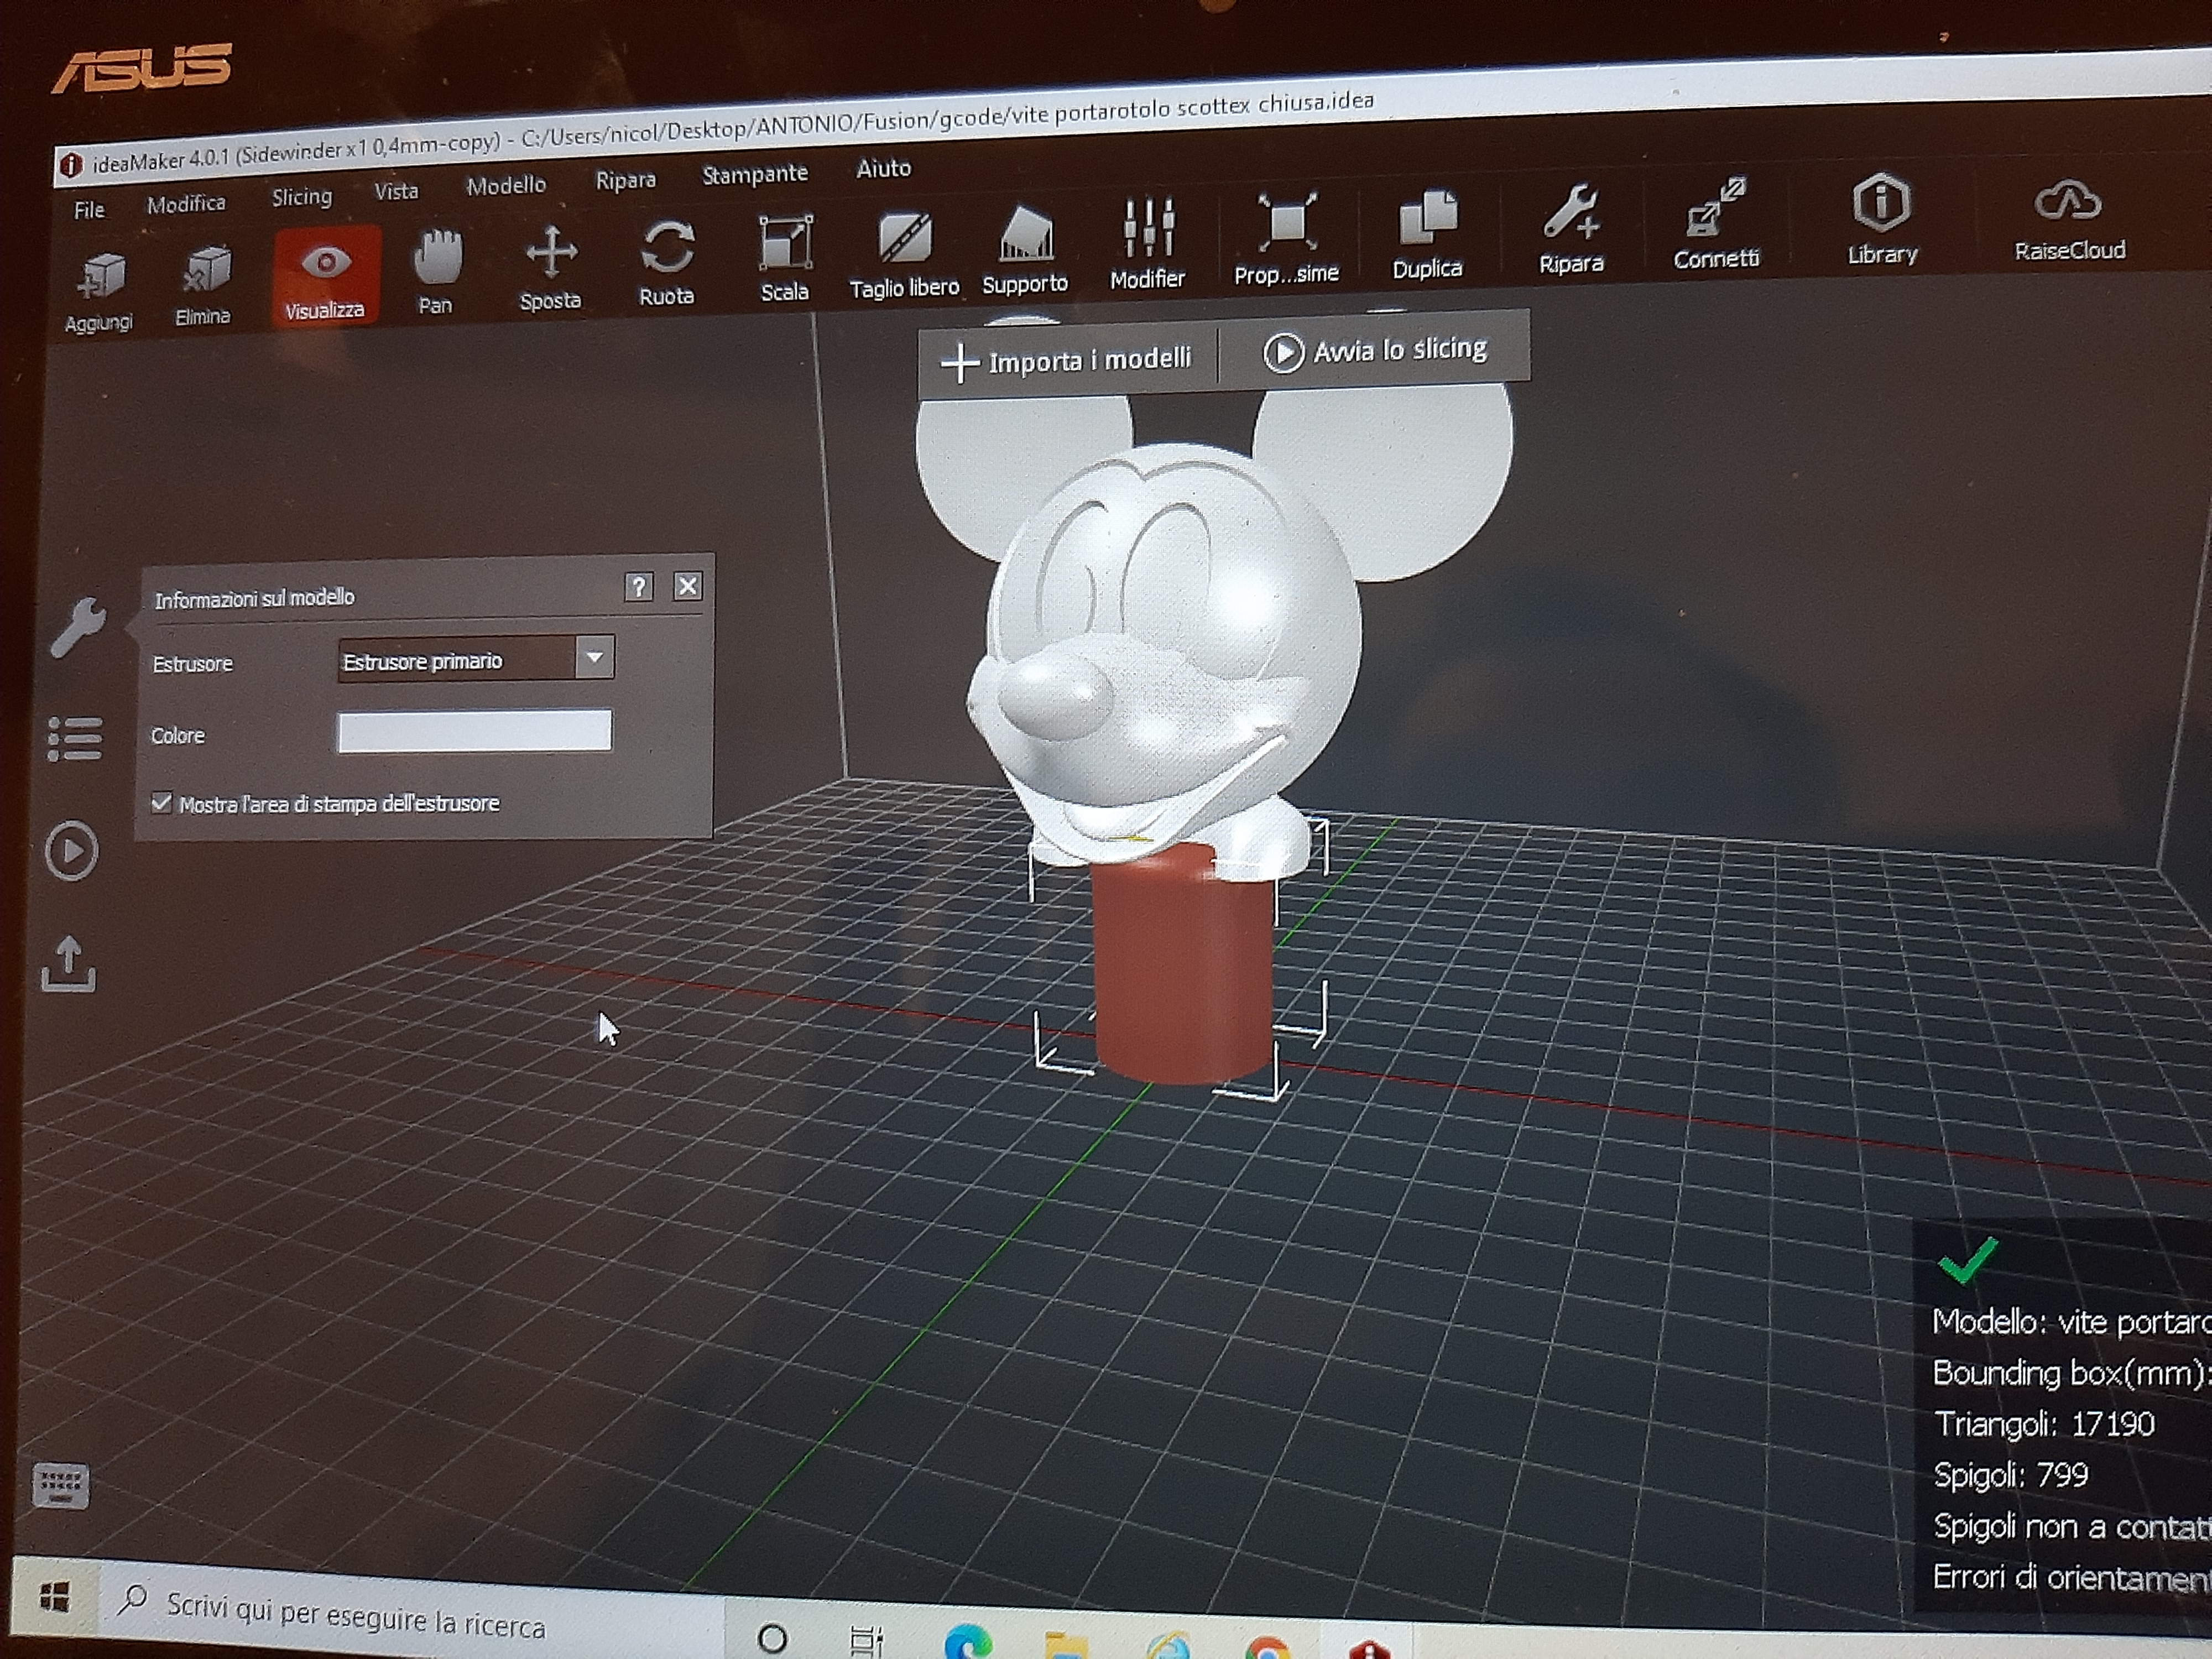Expand the Estrusore primario dropdown
The image size is (2212, 1659).
(594, 657)
